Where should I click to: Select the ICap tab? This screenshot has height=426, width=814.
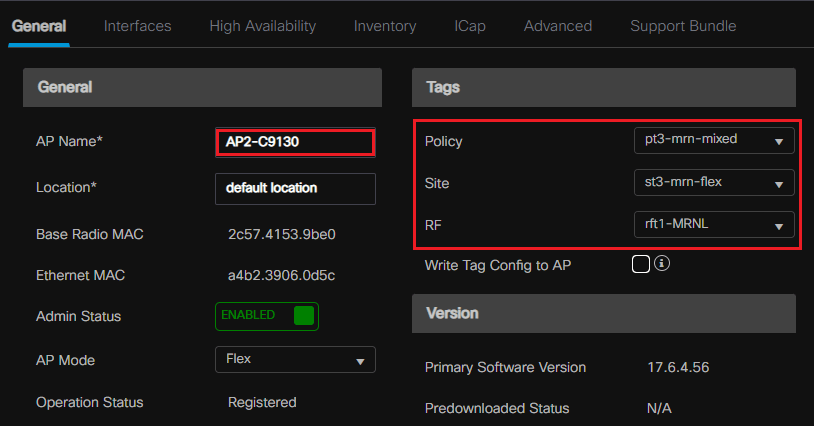click(469, 26)
